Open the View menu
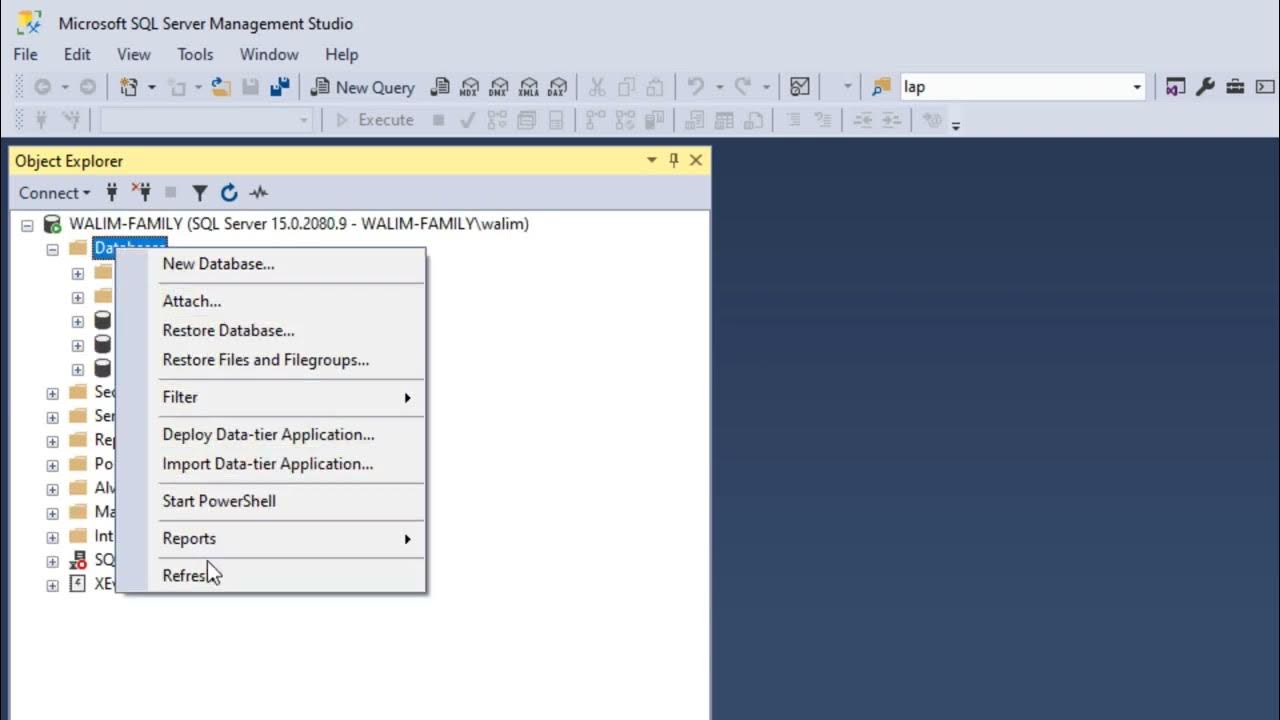The height and width of the screenshot is (720, 1280). [133, 54]
